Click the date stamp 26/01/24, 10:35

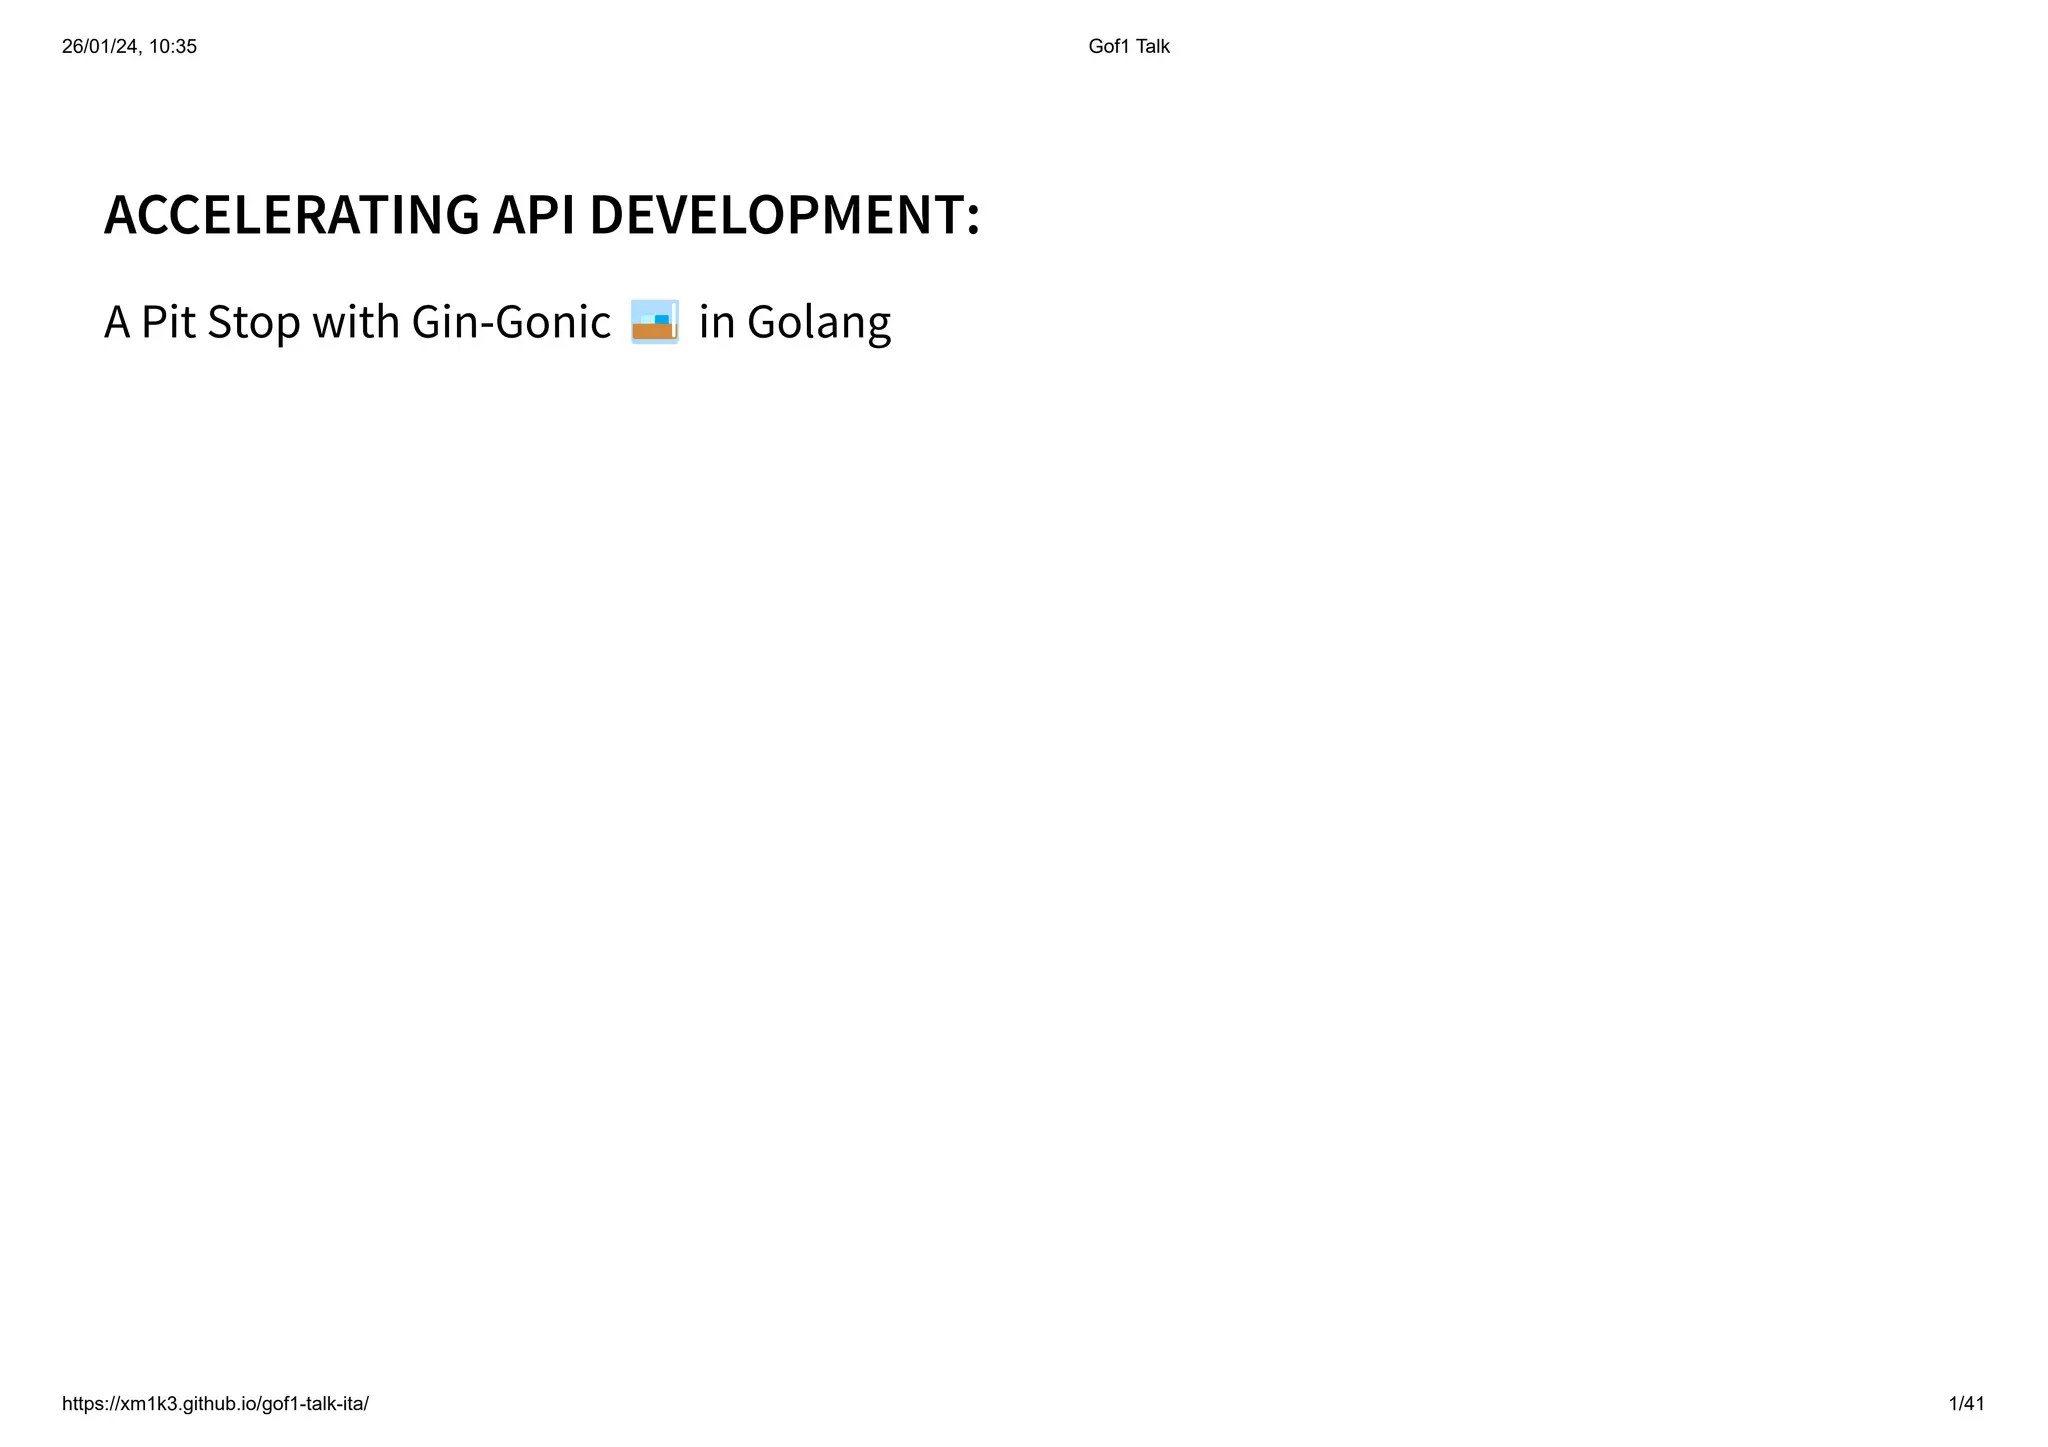[x=129, y=46]
